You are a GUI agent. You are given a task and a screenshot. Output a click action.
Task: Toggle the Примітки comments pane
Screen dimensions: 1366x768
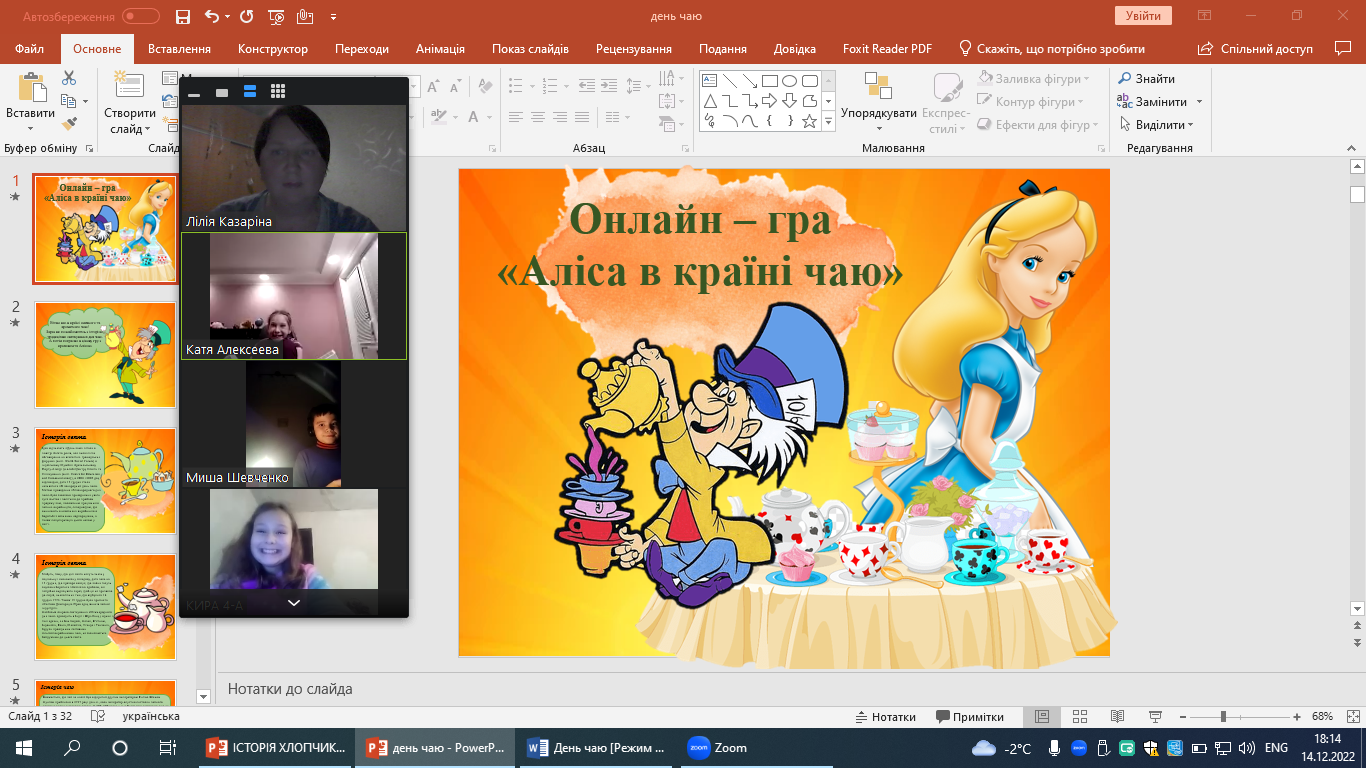coord(970,717)
